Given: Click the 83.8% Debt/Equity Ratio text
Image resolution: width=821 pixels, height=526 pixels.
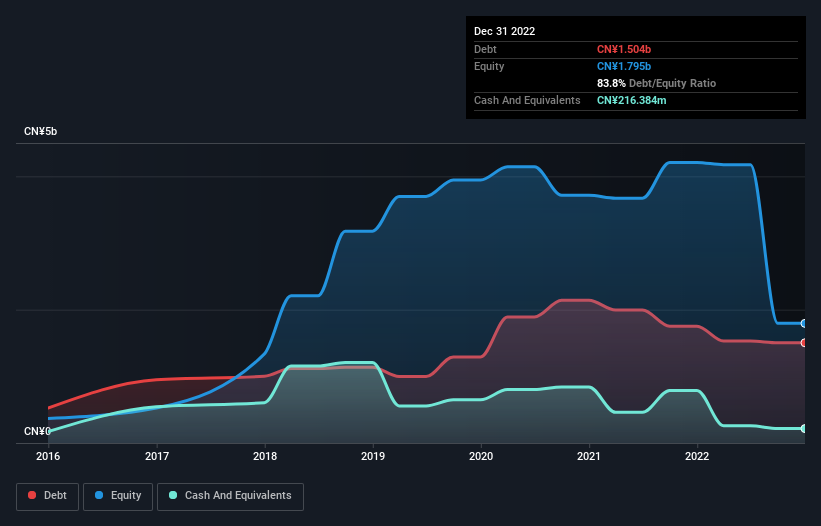Looking at the screenshot, I should [x=657, y=83].
